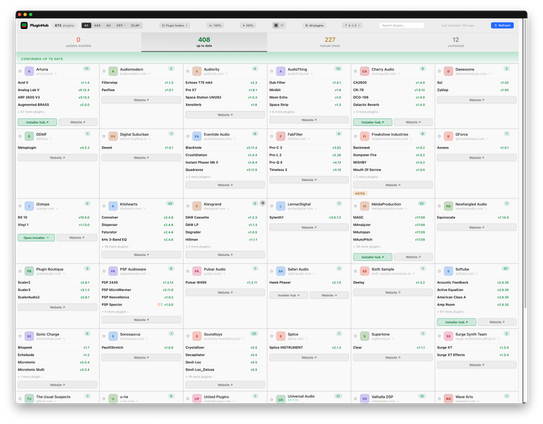Viewport: 543px width, 424px height.
Task: Star the AudioThing vendor card
Action: (x=272, y=71)
